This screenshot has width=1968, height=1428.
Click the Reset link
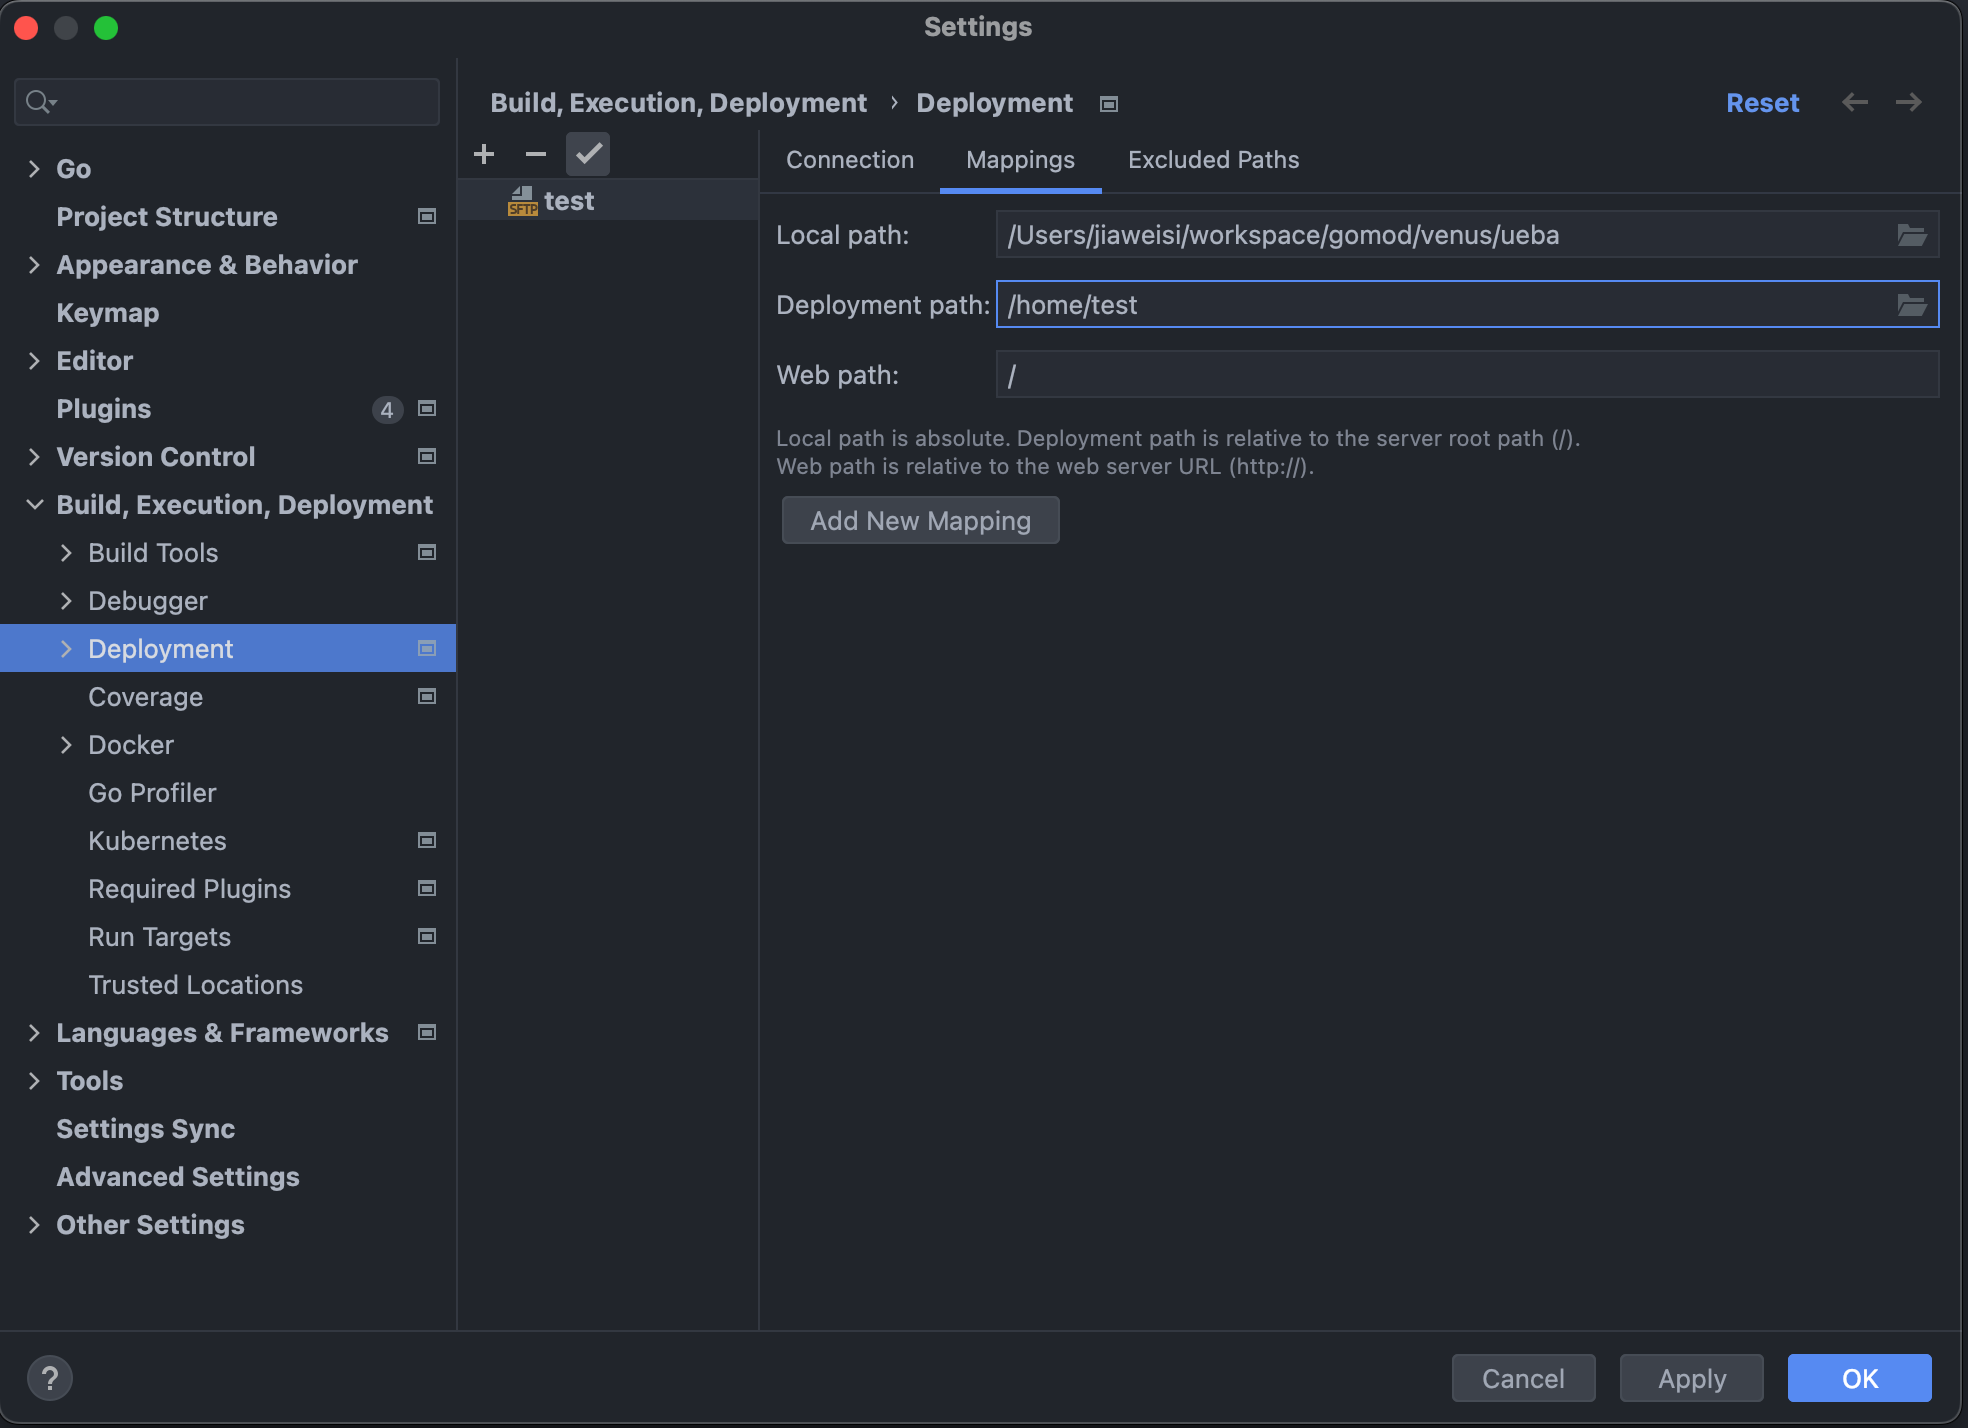click(1762, 103)
